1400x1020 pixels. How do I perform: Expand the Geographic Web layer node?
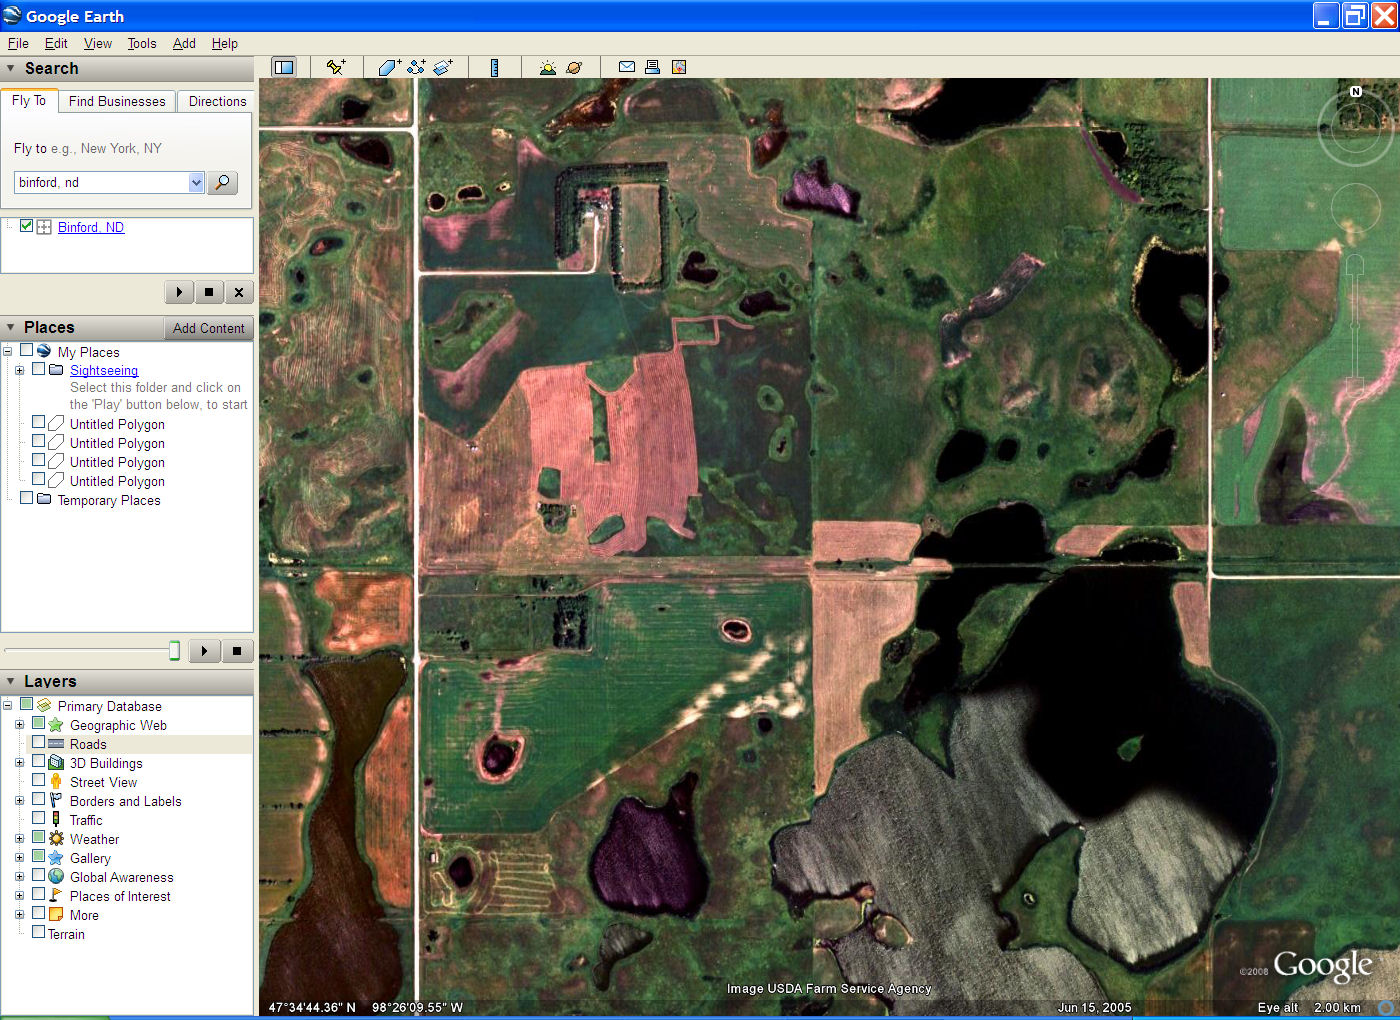(19, 725)
